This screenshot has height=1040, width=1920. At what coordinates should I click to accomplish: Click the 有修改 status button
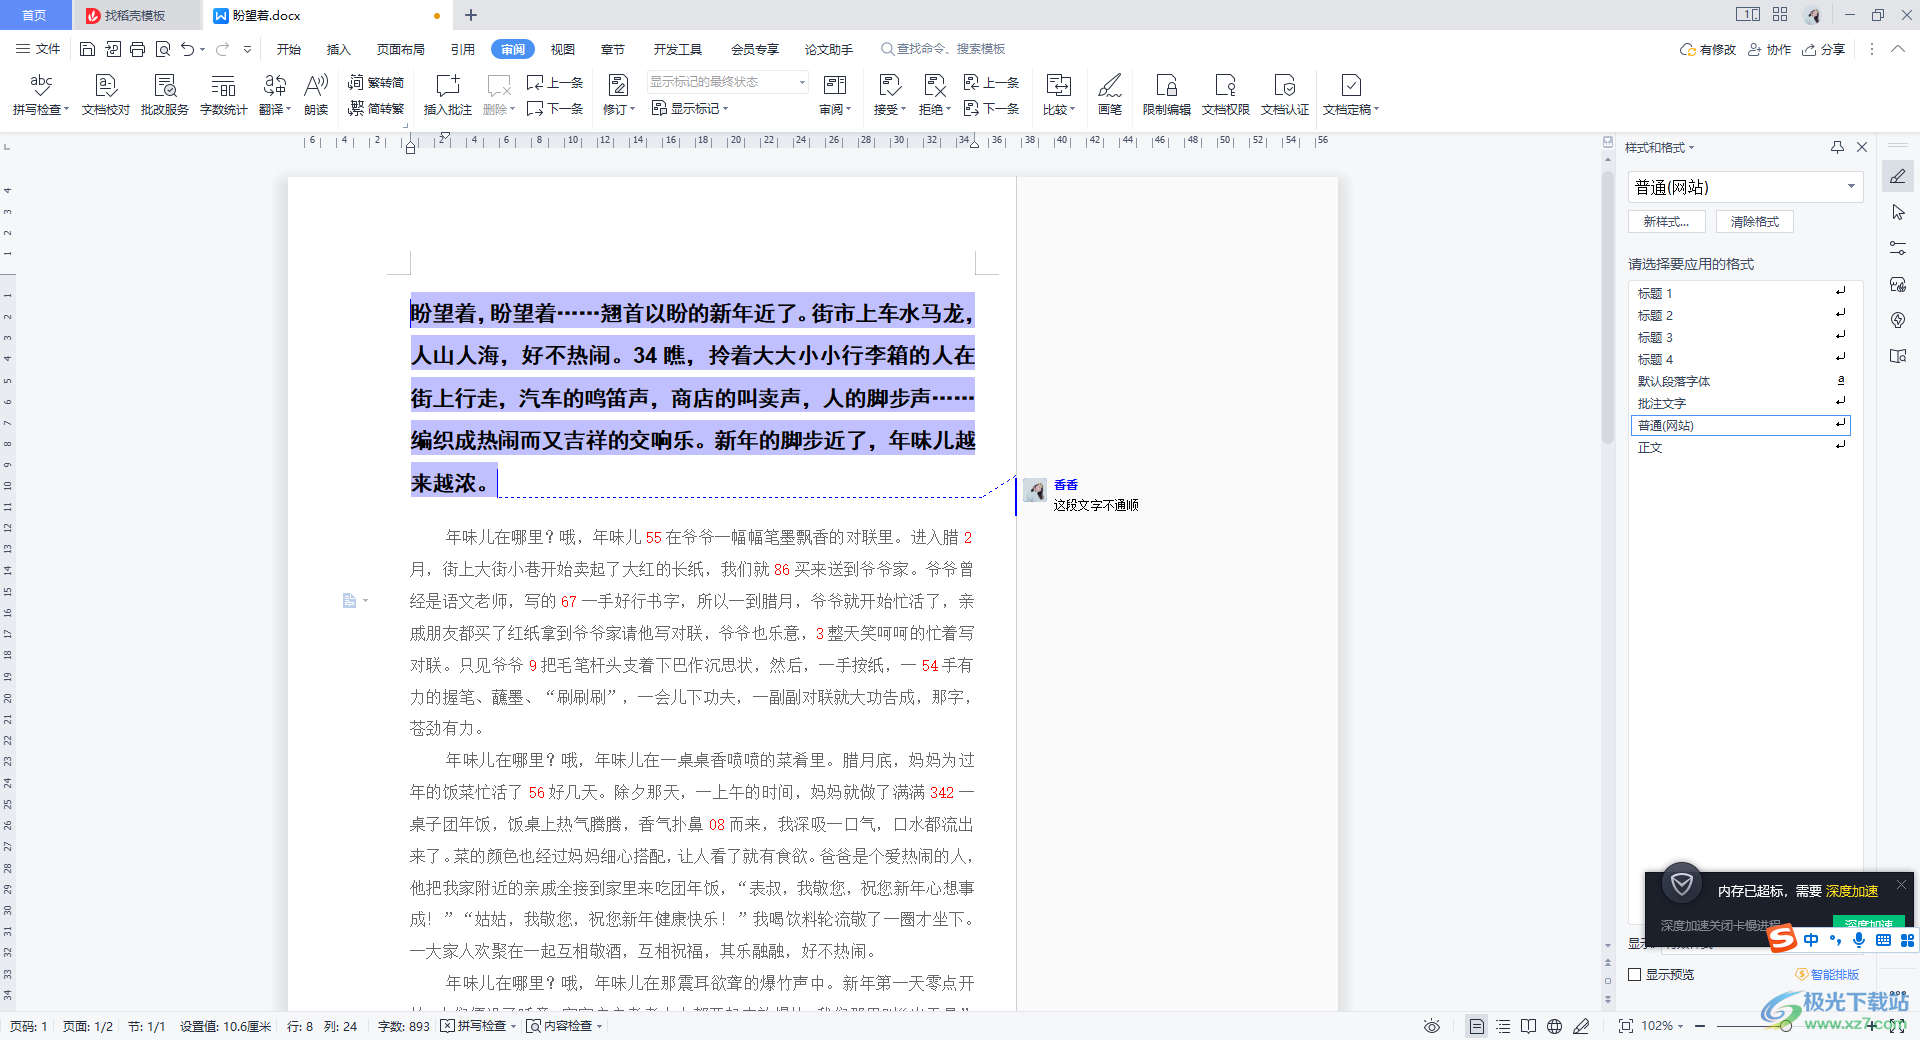(x=1708, y=49)
